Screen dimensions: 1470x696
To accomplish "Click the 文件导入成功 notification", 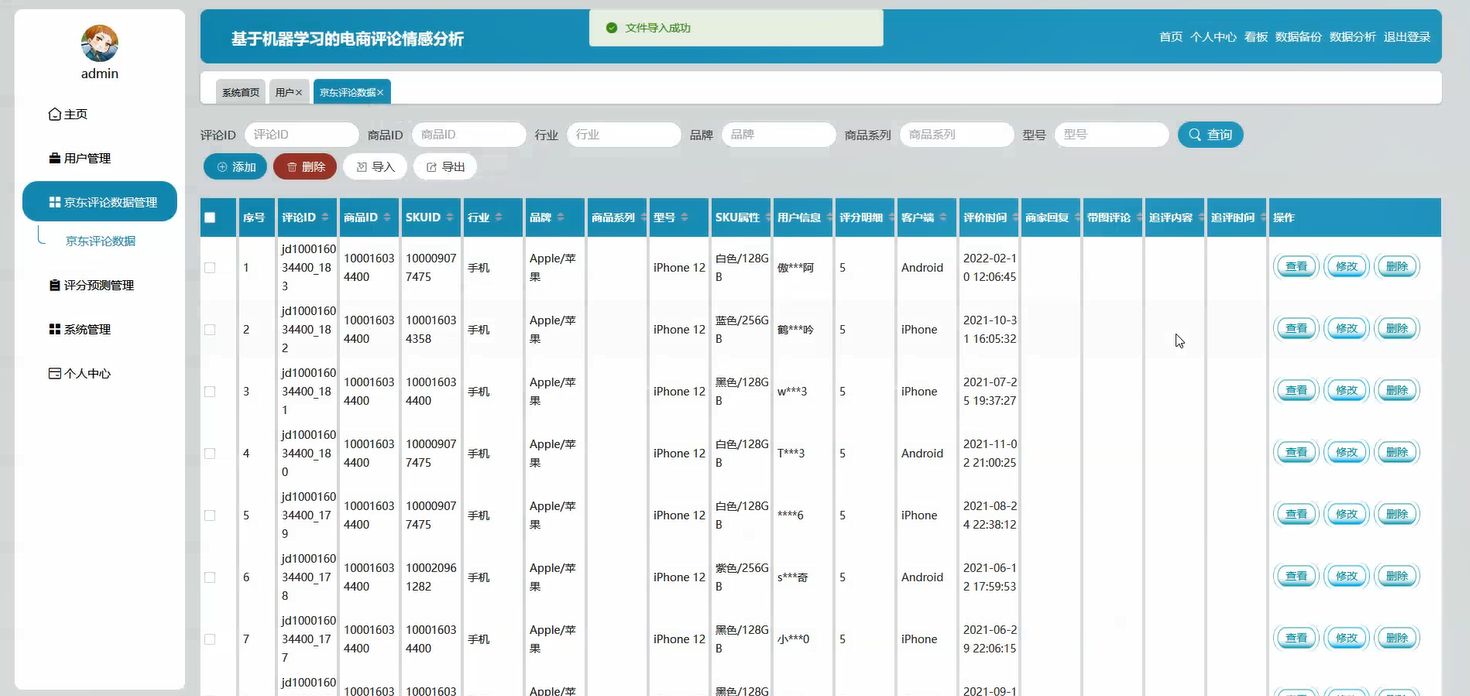I will click(736, 28).
